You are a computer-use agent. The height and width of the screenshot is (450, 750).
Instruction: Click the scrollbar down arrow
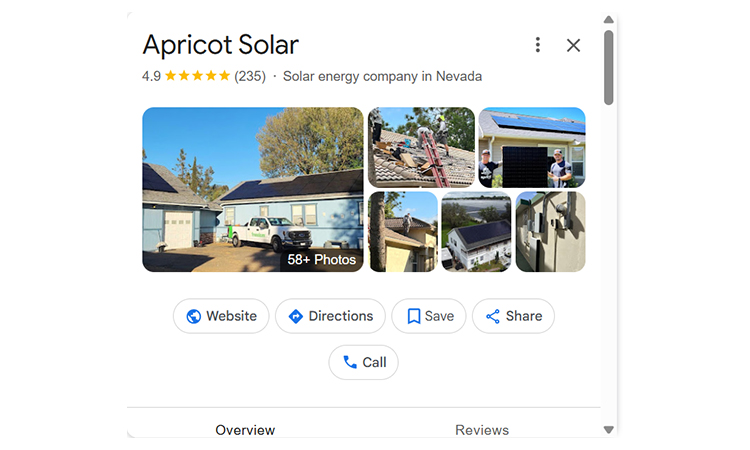pyautogui.click(x=608, y=430)
